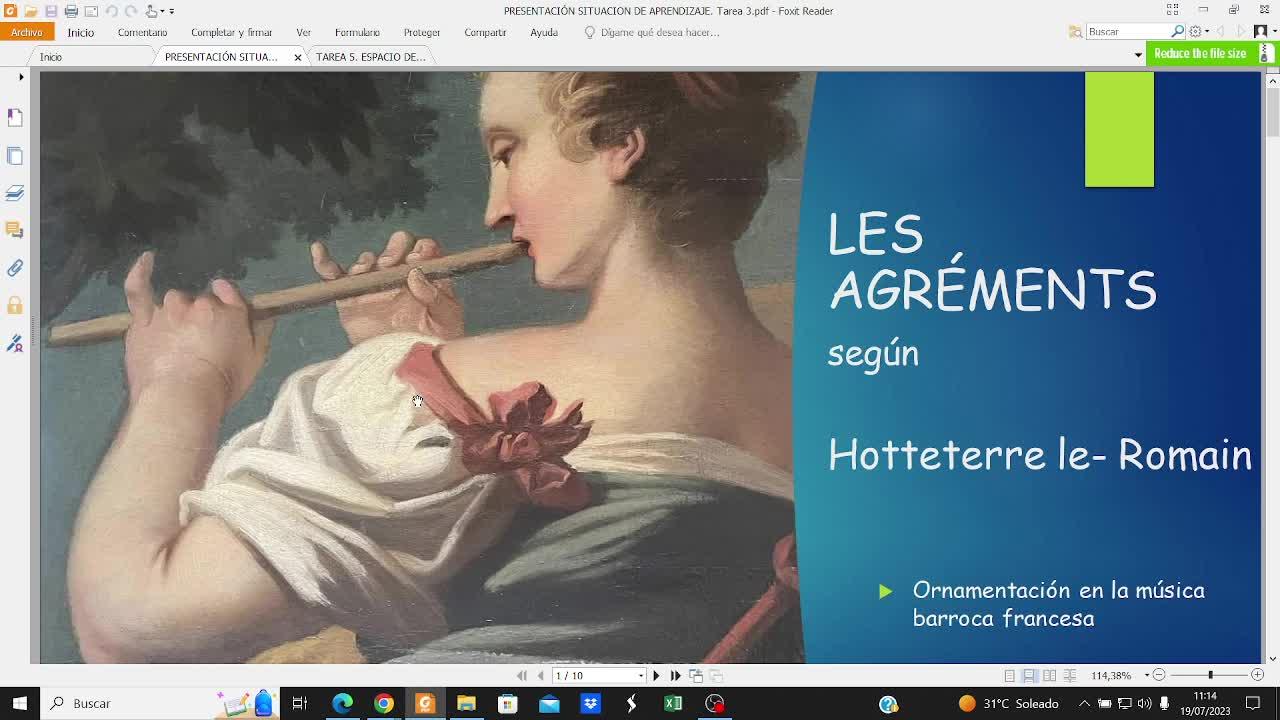Select facing pages view mode

(1049, 676)
